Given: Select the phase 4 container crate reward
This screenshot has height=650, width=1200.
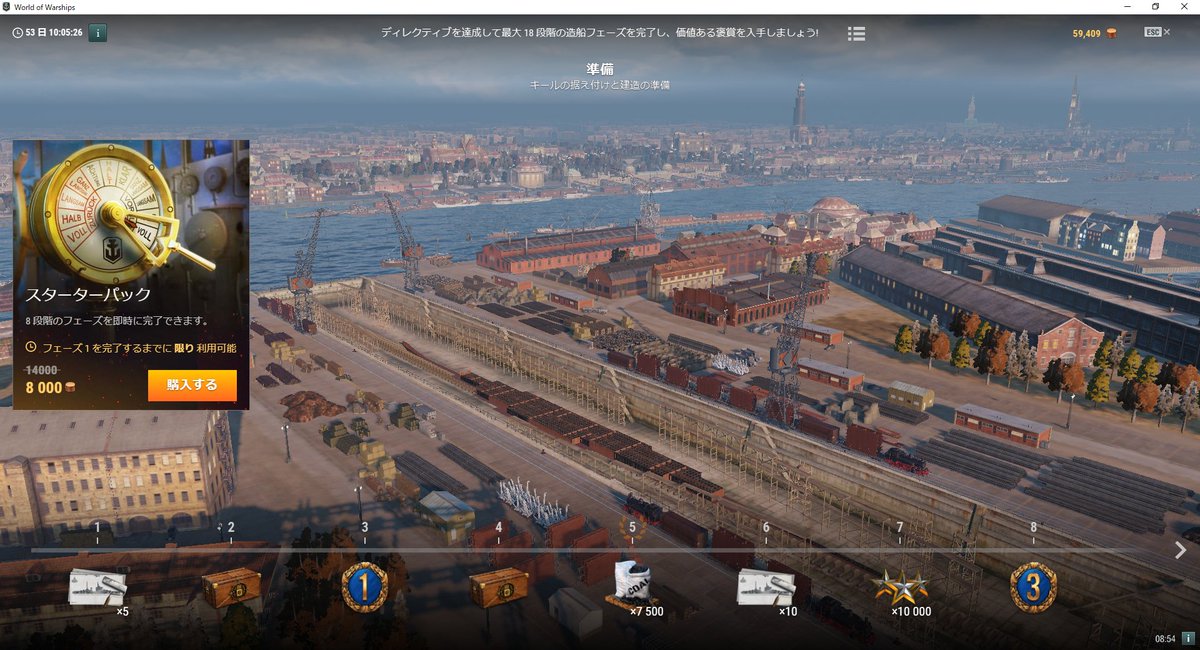Looking at the screenshot, I should pyautogui.click(x=499, y=587).
